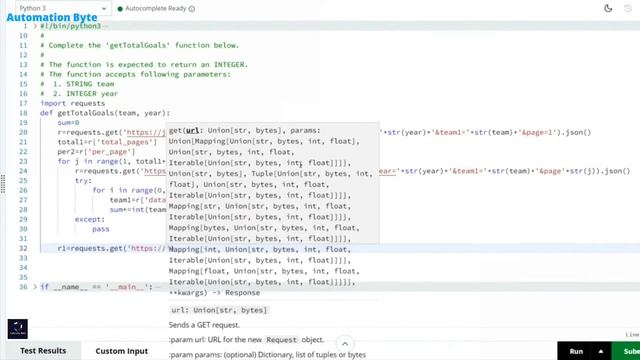Image resolution: width=640 pixels, height=360 pixels.
Task: Click the Autocomplete Ready info icon
Action: [x=192, y=9]
